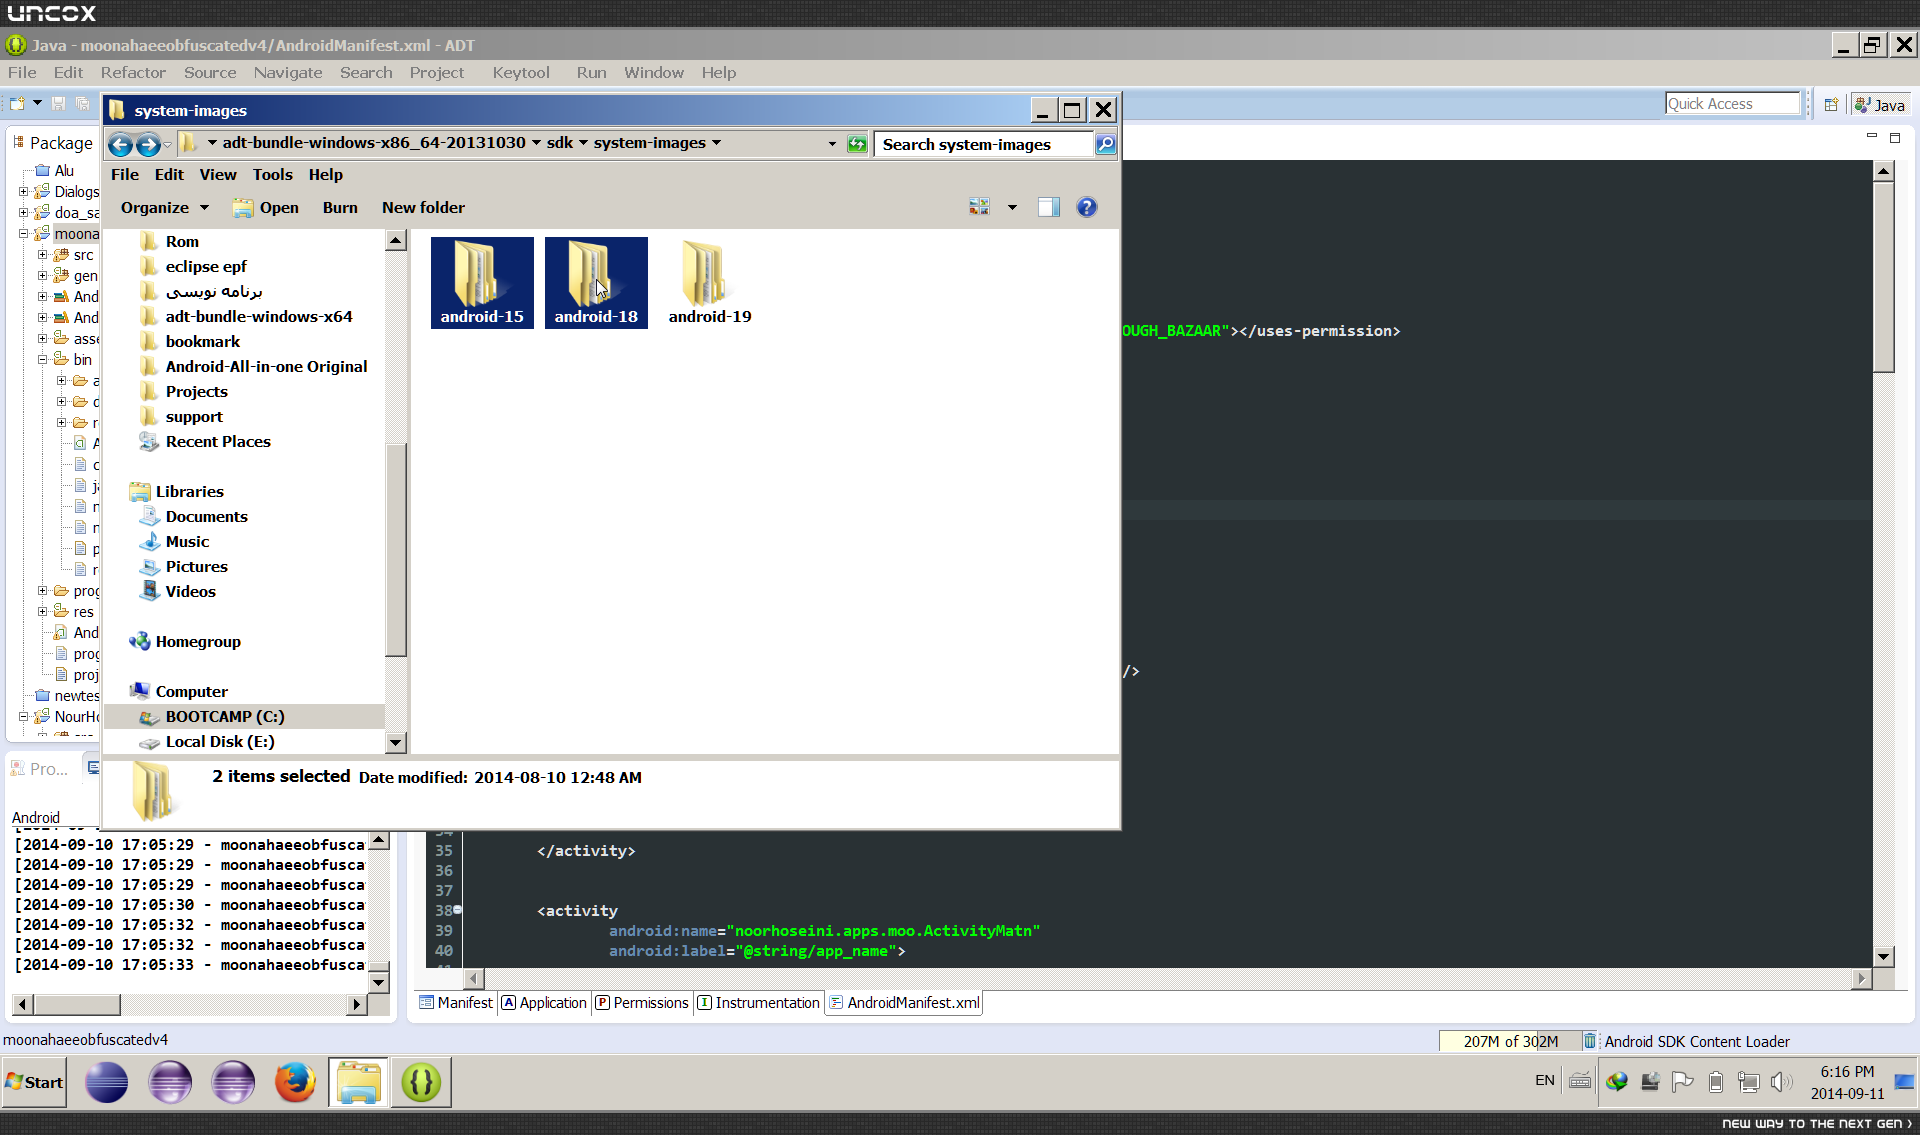The image size is (1920, 1135).
Task: Open the Keytool menu in Eclipse
Action: coord(521,72)
